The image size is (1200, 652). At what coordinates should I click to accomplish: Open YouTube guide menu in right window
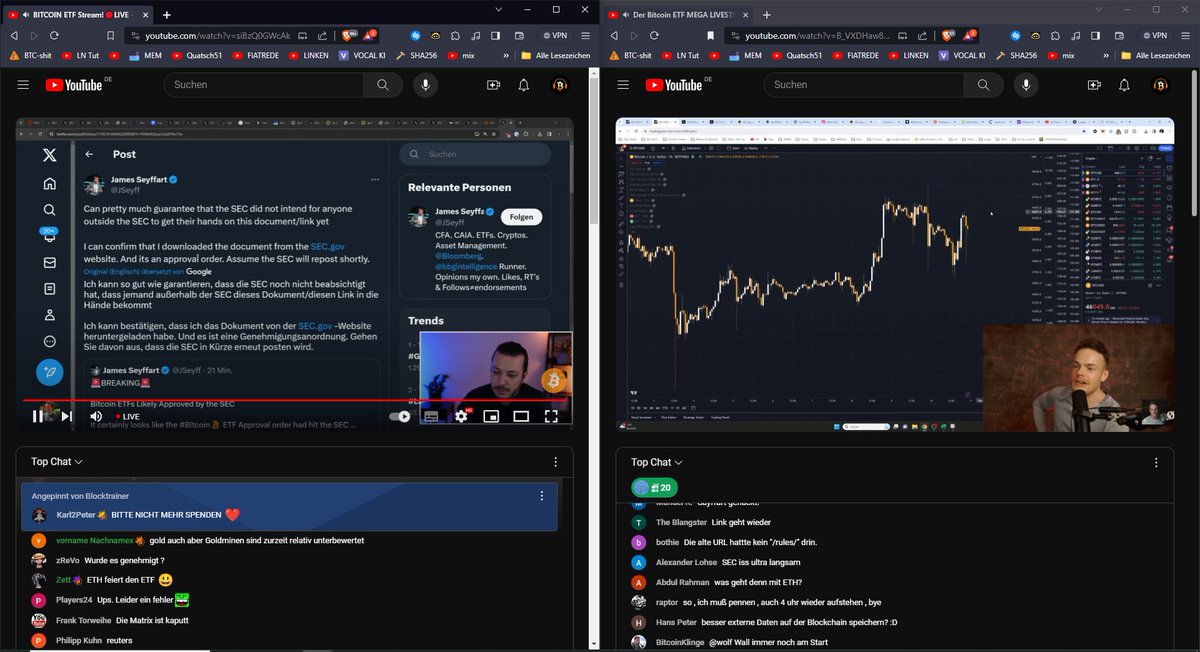623,85
